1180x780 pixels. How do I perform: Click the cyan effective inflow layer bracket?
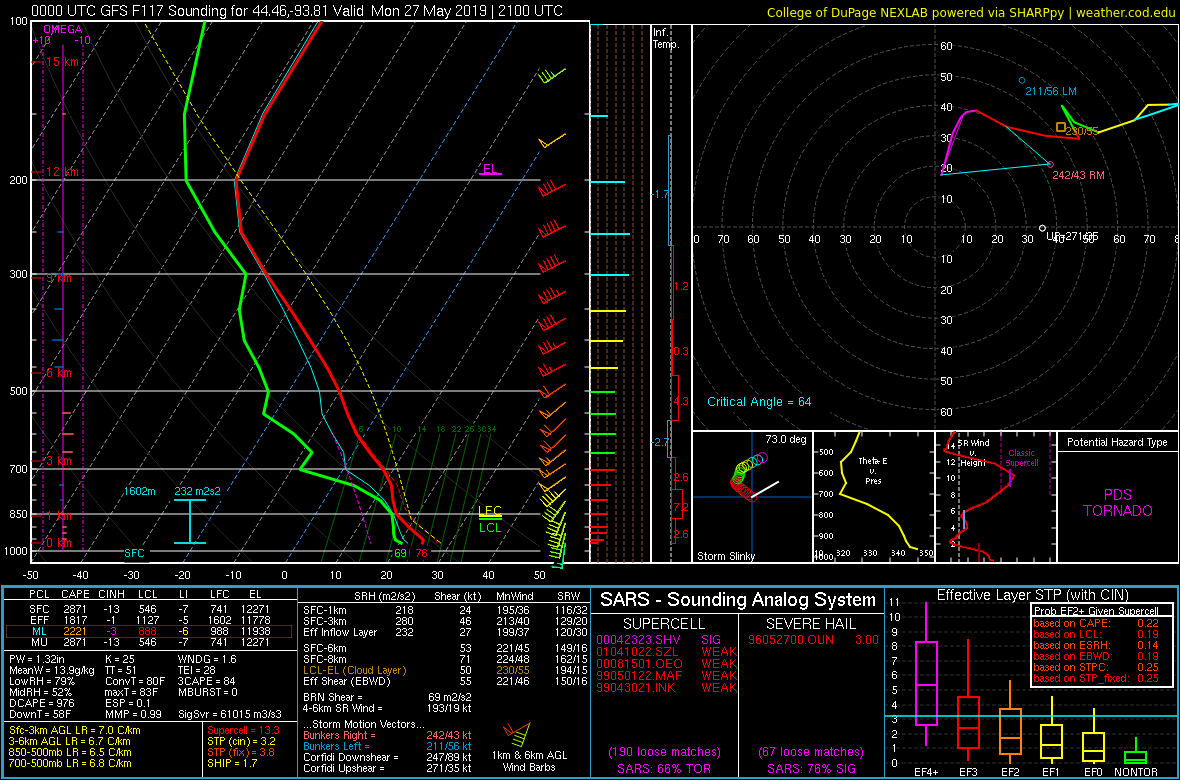pos(189,521)
